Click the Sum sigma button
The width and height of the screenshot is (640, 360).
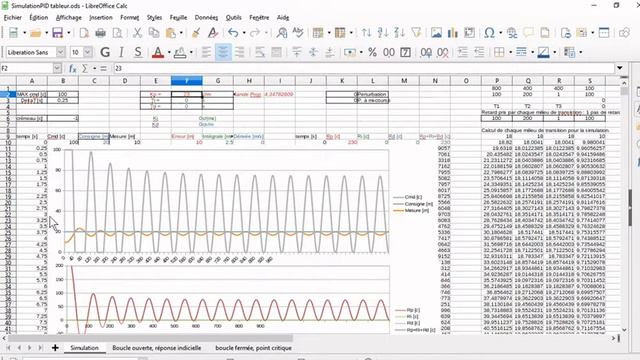(85, 69)
